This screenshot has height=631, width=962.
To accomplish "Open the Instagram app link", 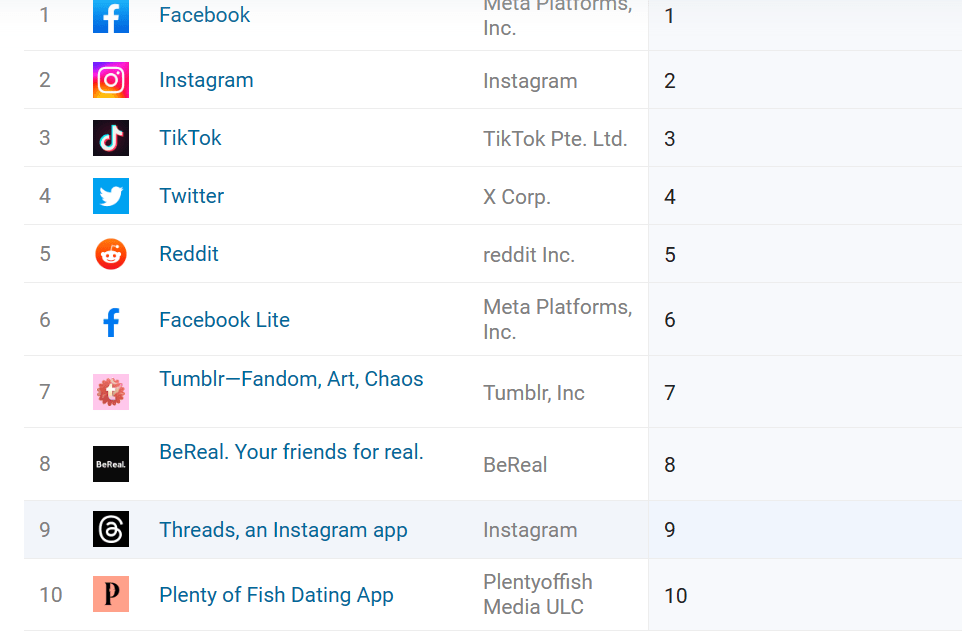I will 206,80.
